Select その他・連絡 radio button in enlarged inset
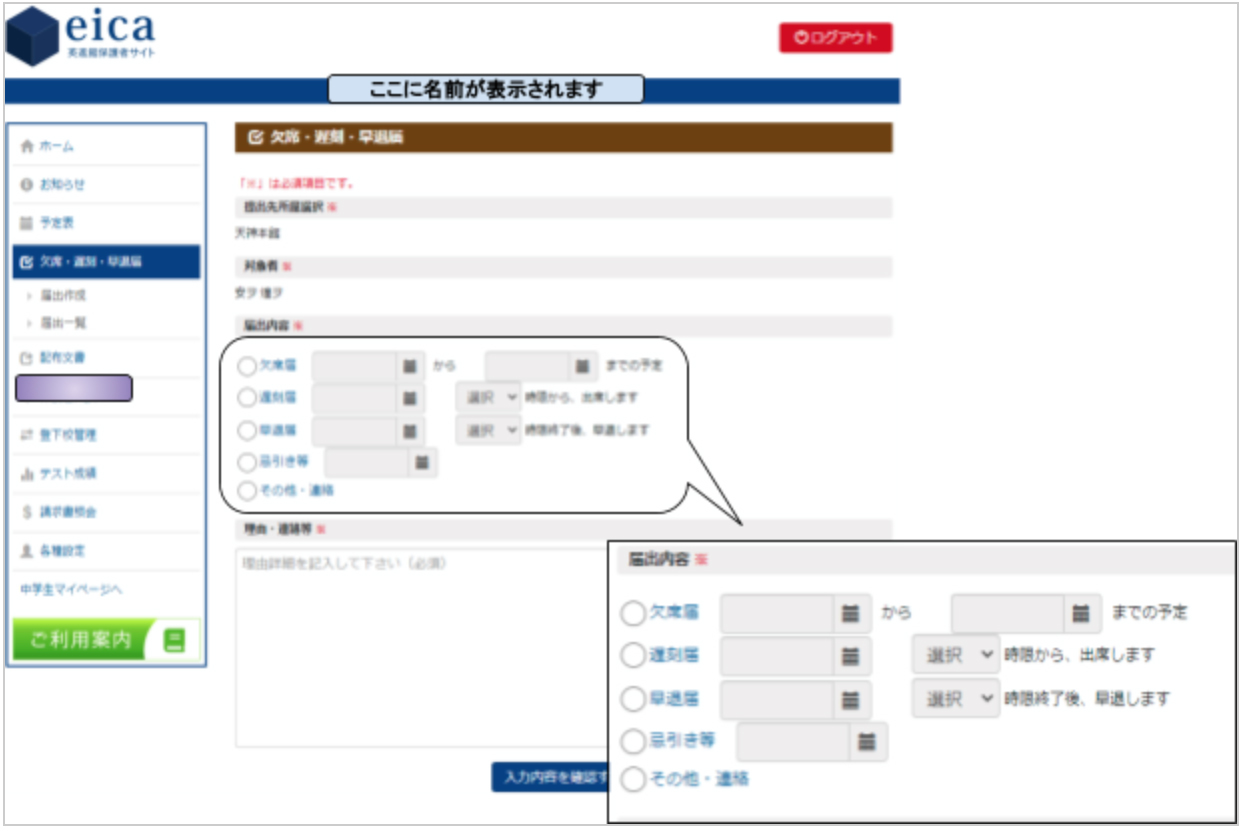This screenshot has height=831, width=1242. point(632,780)
